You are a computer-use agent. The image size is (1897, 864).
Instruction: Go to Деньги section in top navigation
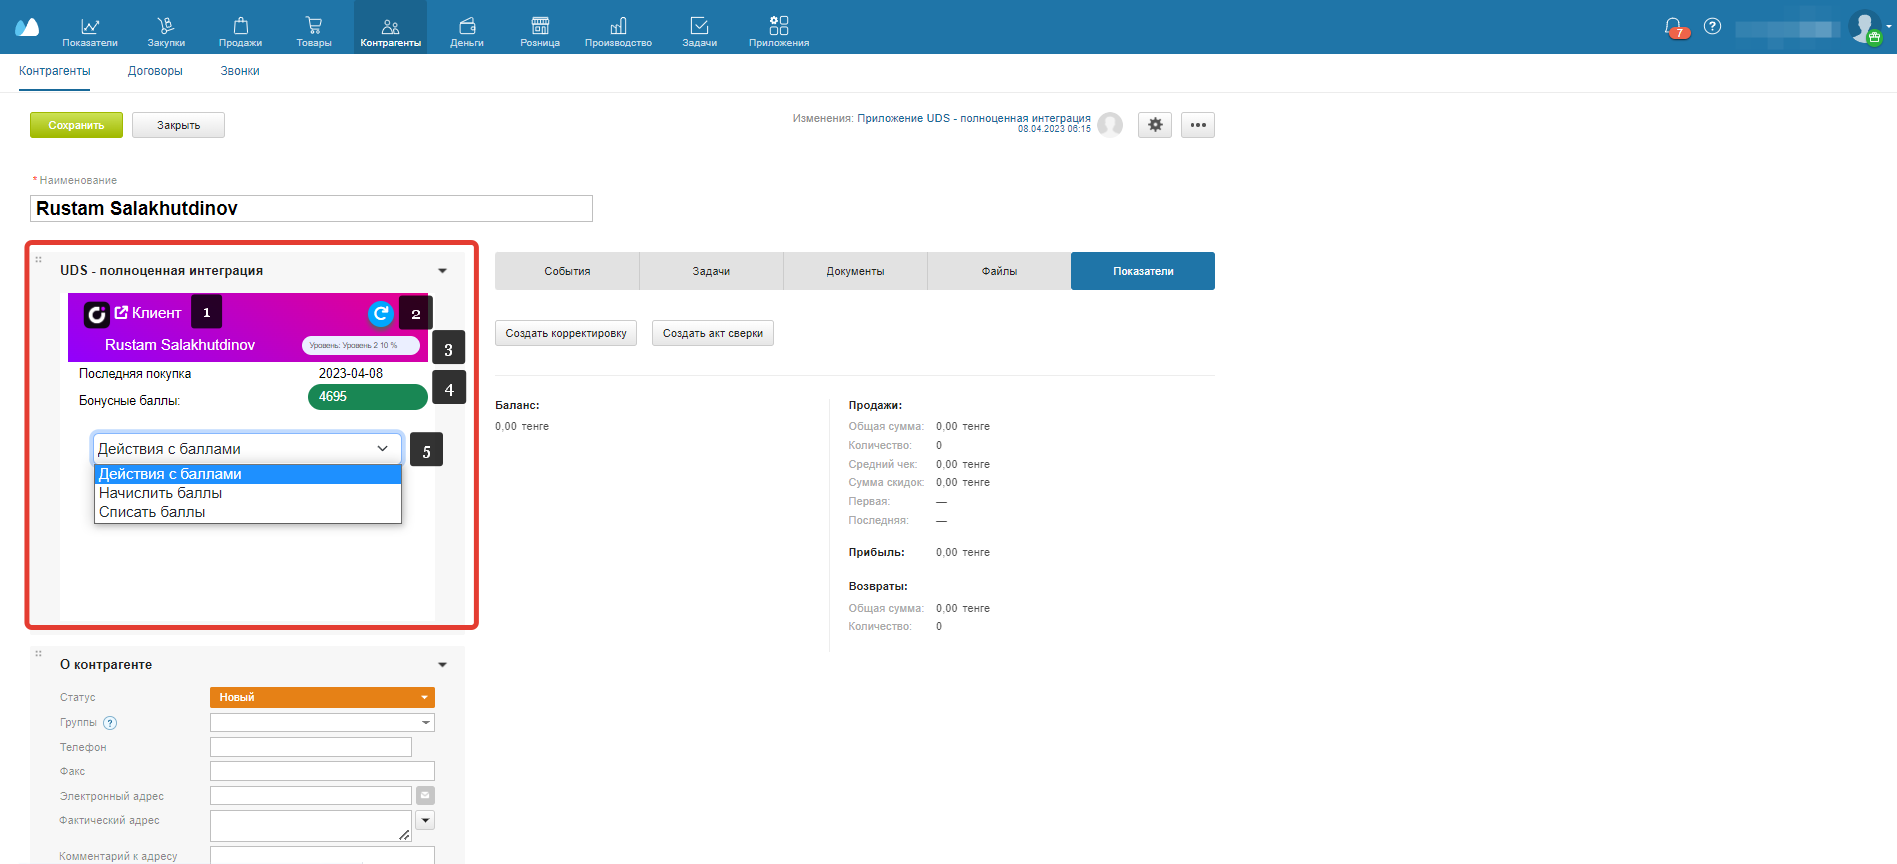[467, 30]
